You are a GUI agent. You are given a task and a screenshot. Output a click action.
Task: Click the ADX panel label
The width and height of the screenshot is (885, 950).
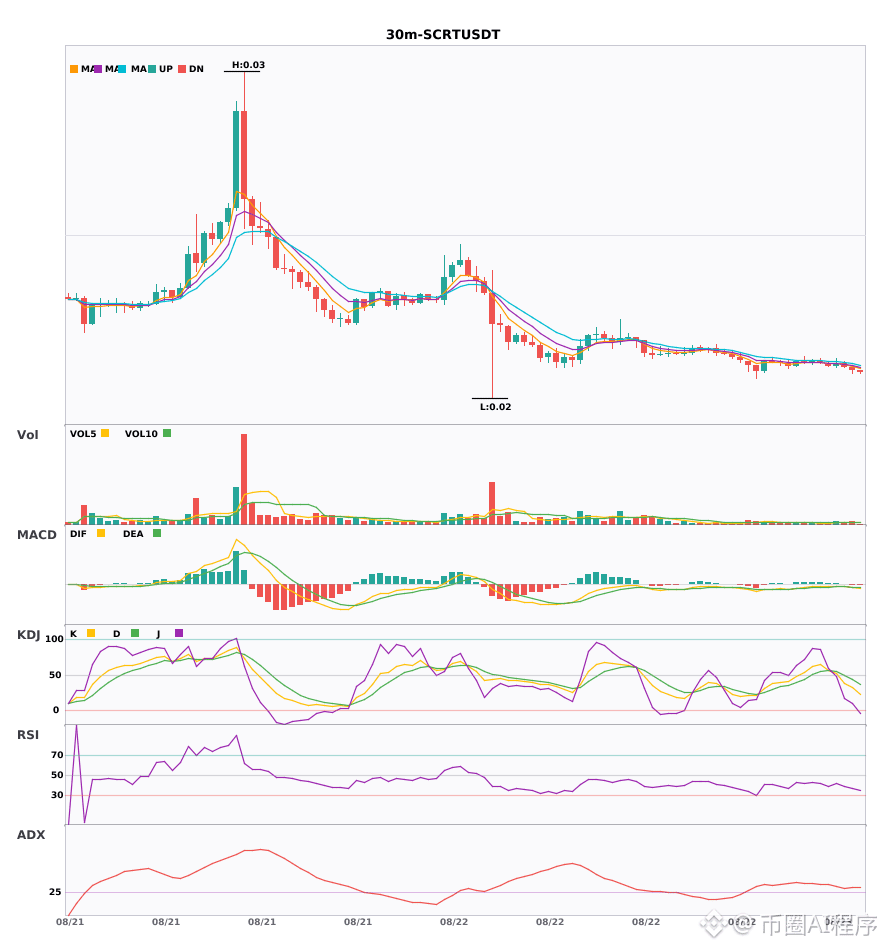coord(31,835)
